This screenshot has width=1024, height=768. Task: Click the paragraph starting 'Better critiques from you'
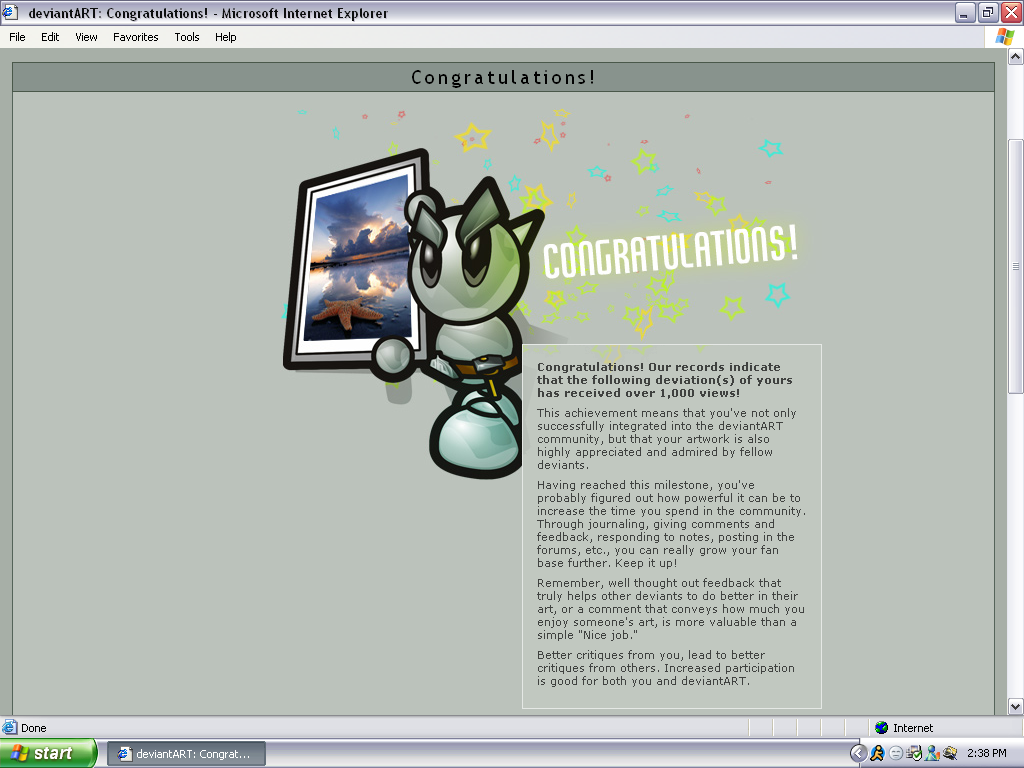point(665,667)
